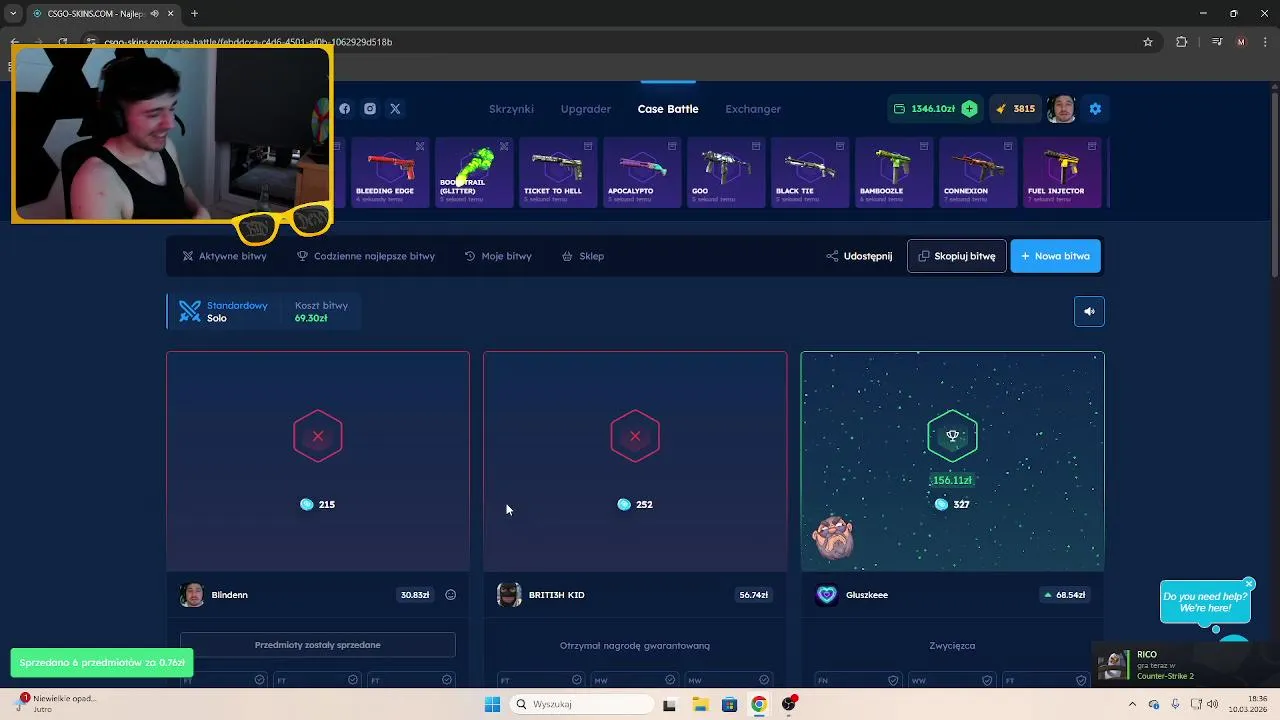Screen dimensions: 1280x720
Task: Toggle the battle sound speaker button
Action: click(1089, 311)
